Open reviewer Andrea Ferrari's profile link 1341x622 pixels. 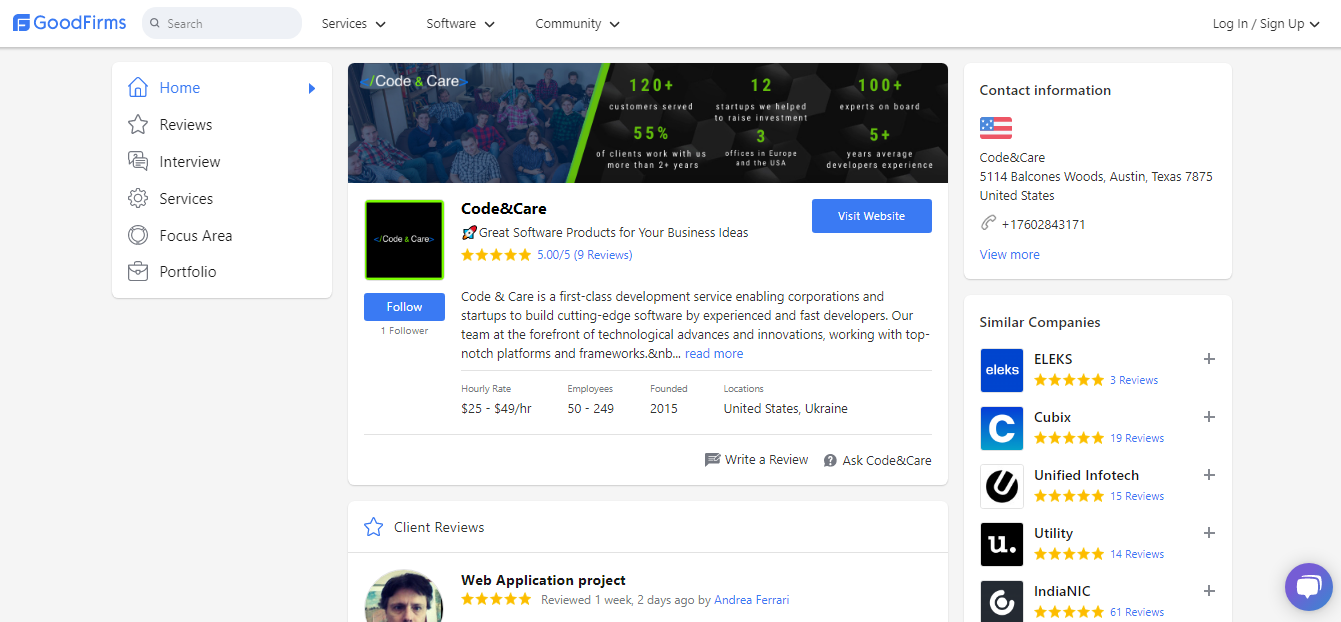[x=752, y=600]
